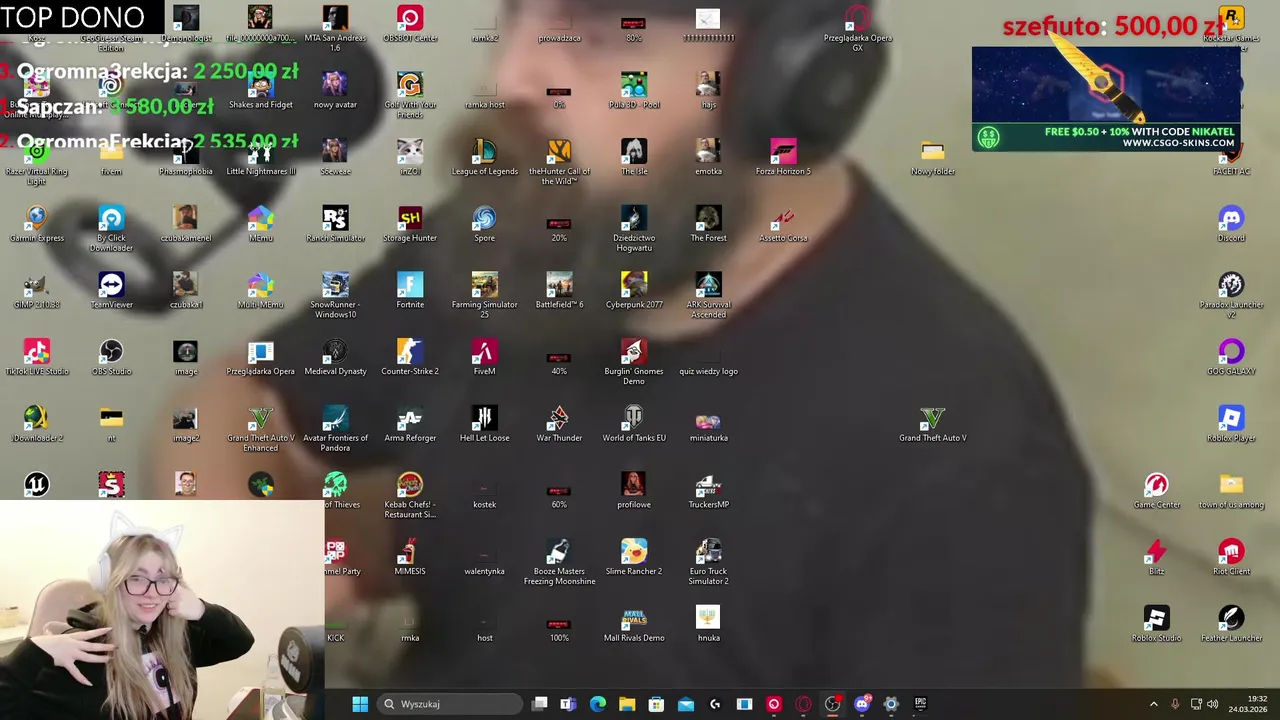Open Epic Games Launcher taskbar icon
Image resolution: width=1280 pixels, height=720 pixels.
pyautogui.click(x=920, y=704)
